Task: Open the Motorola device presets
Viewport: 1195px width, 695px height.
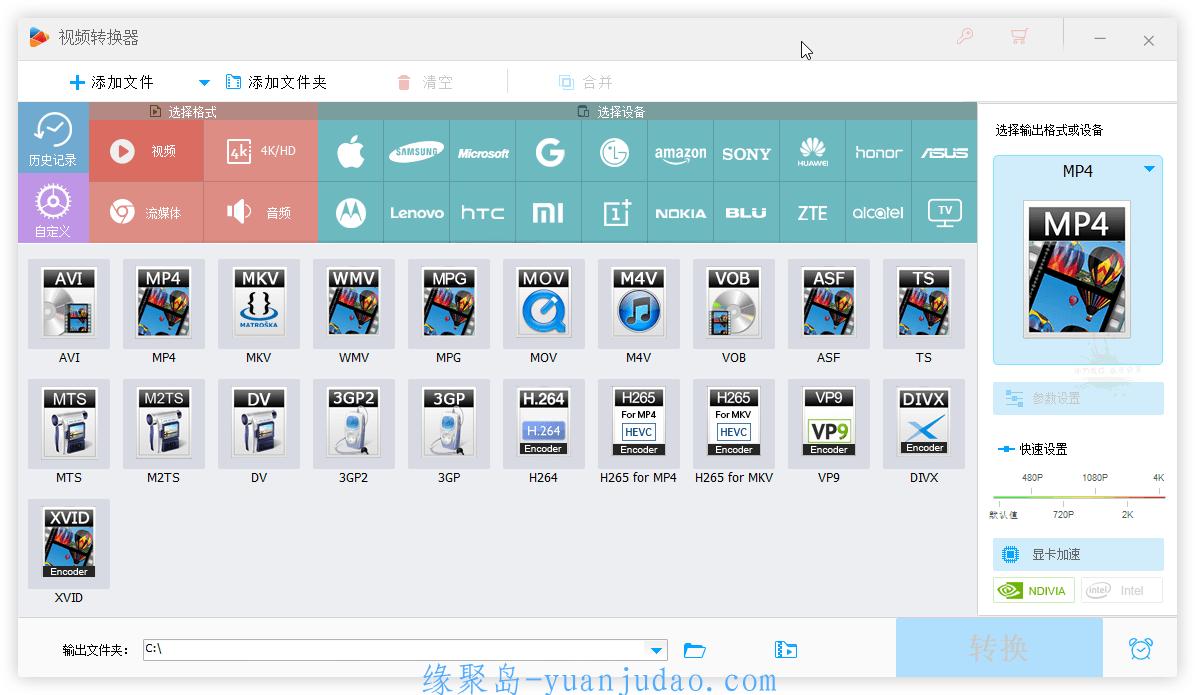Action: coord(351,213)
